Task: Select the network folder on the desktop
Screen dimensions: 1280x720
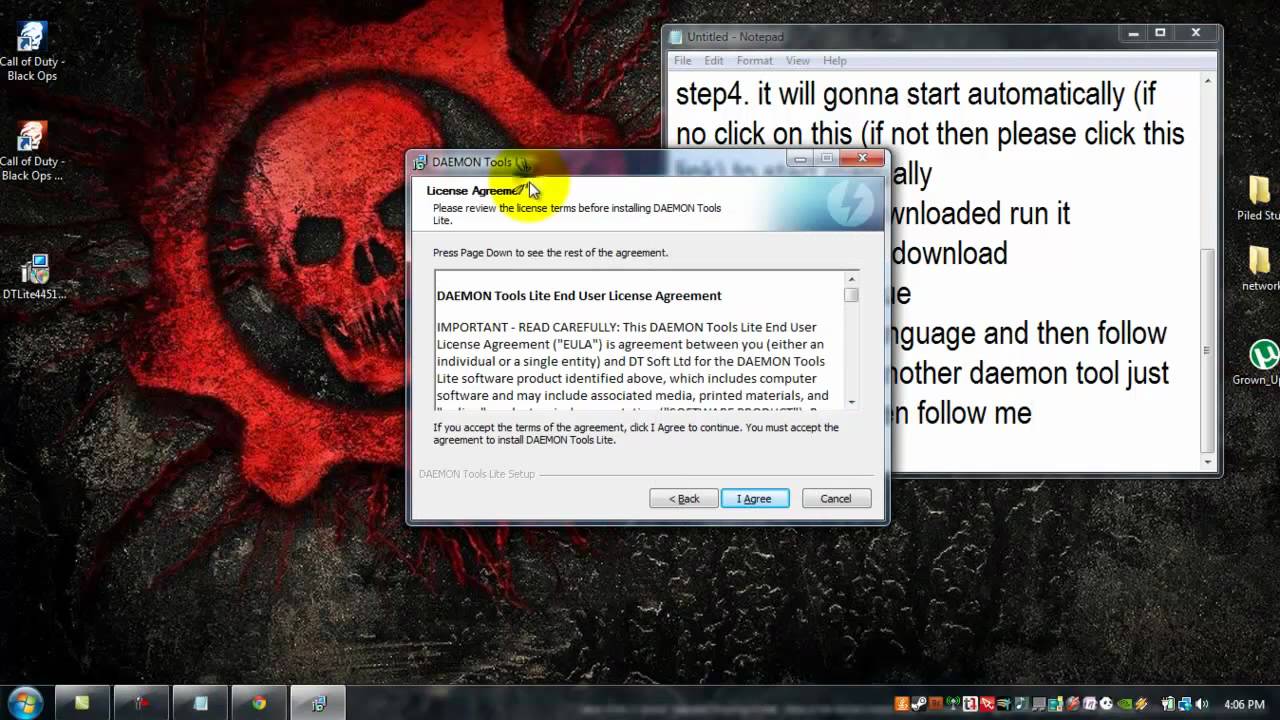Action: [1260, 268]
